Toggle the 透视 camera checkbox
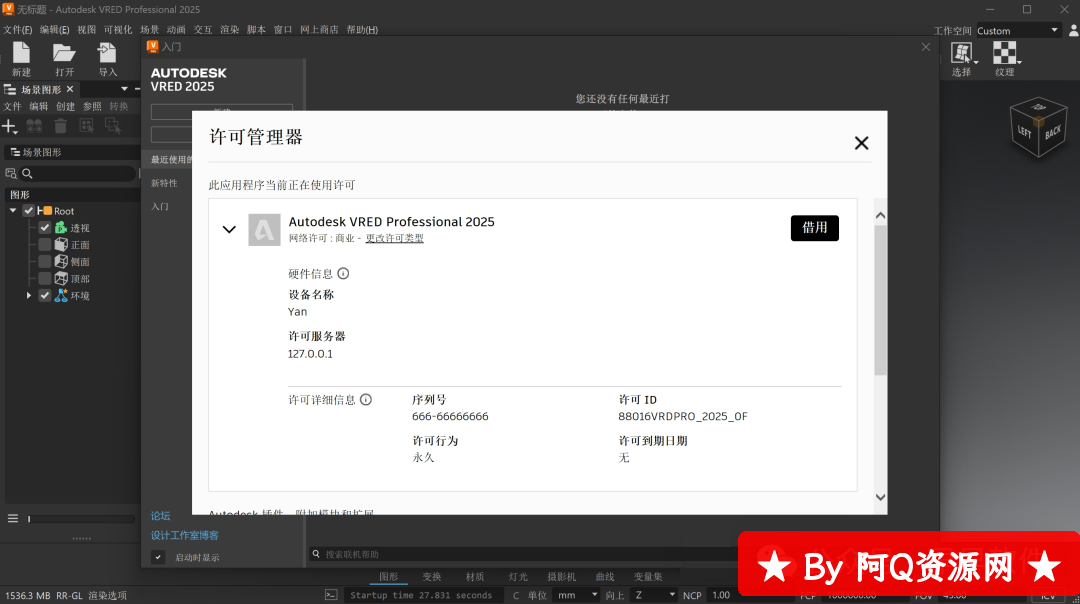The height and width of the screenshot is (604, 1080). click(45, 227)
